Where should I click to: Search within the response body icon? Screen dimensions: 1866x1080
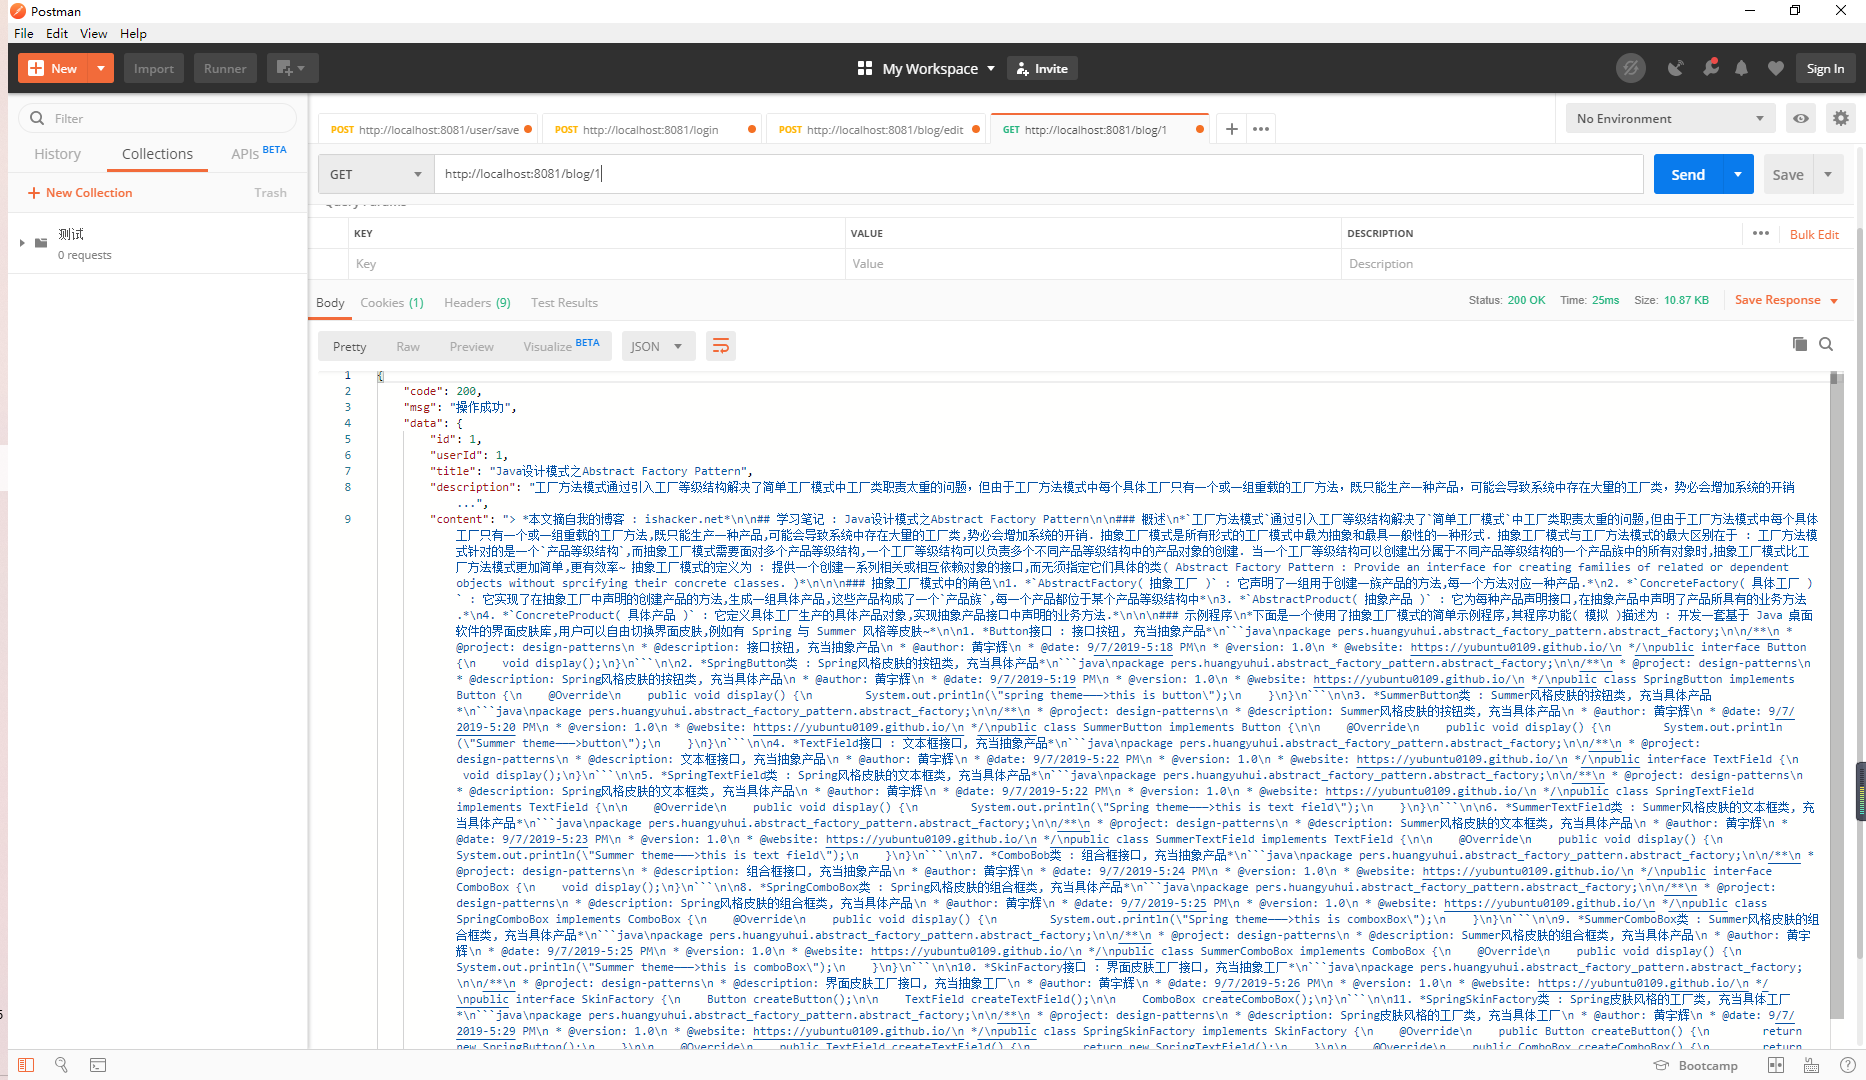(x=1826, y=344)
